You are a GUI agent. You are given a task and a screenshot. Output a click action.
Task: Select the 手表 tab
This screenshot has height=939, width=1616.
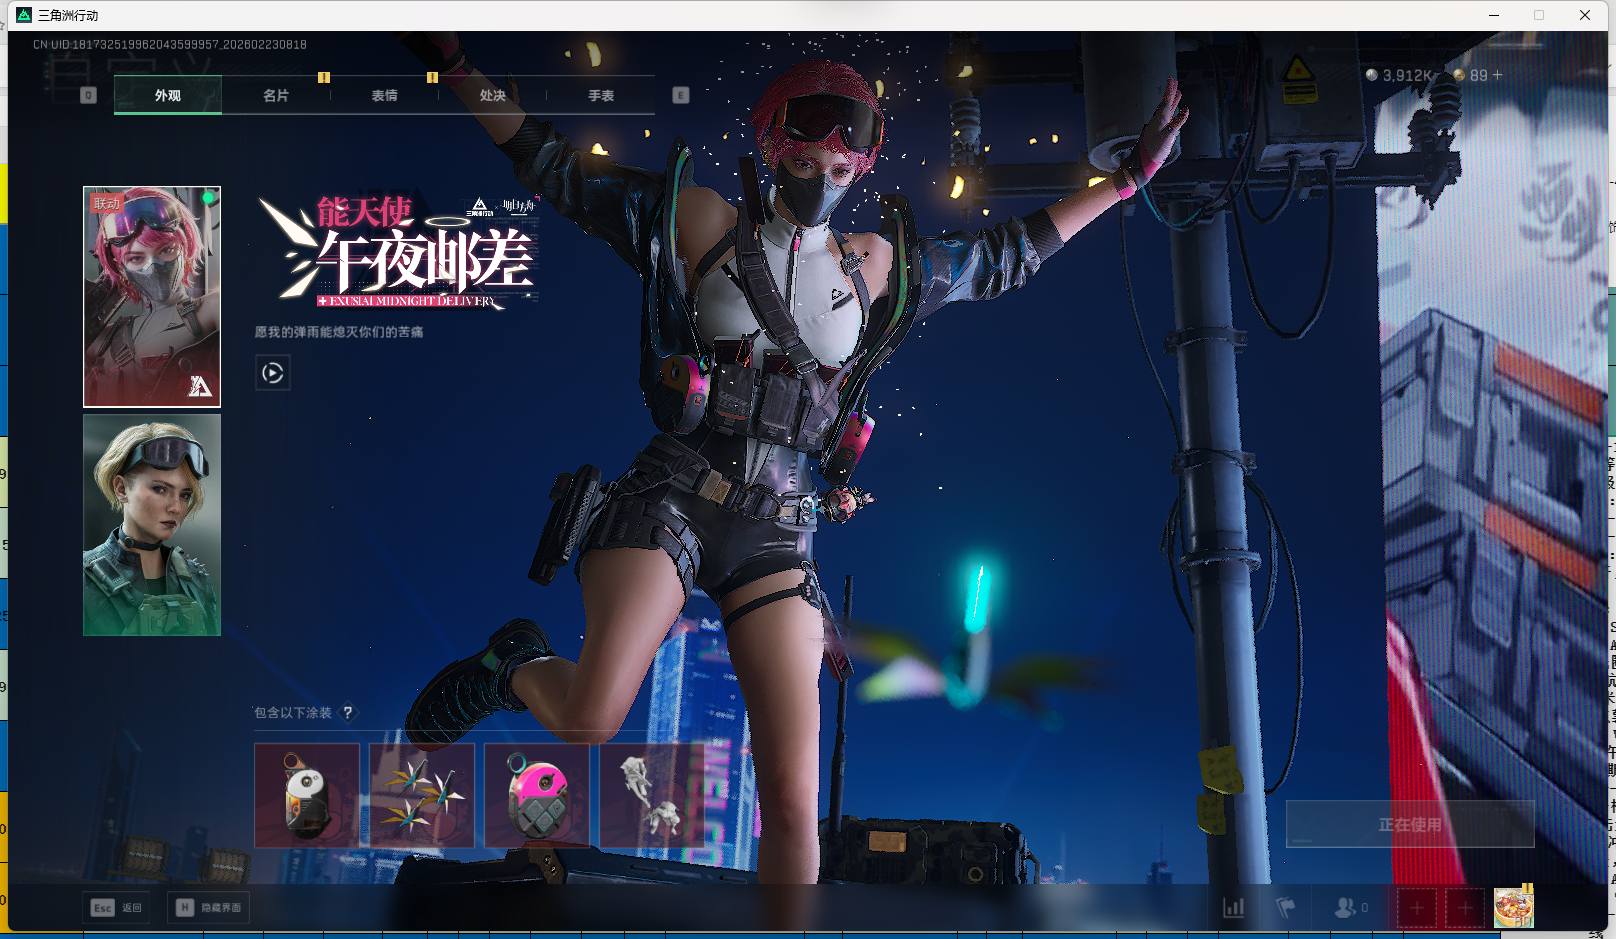[x=600, y=96]
